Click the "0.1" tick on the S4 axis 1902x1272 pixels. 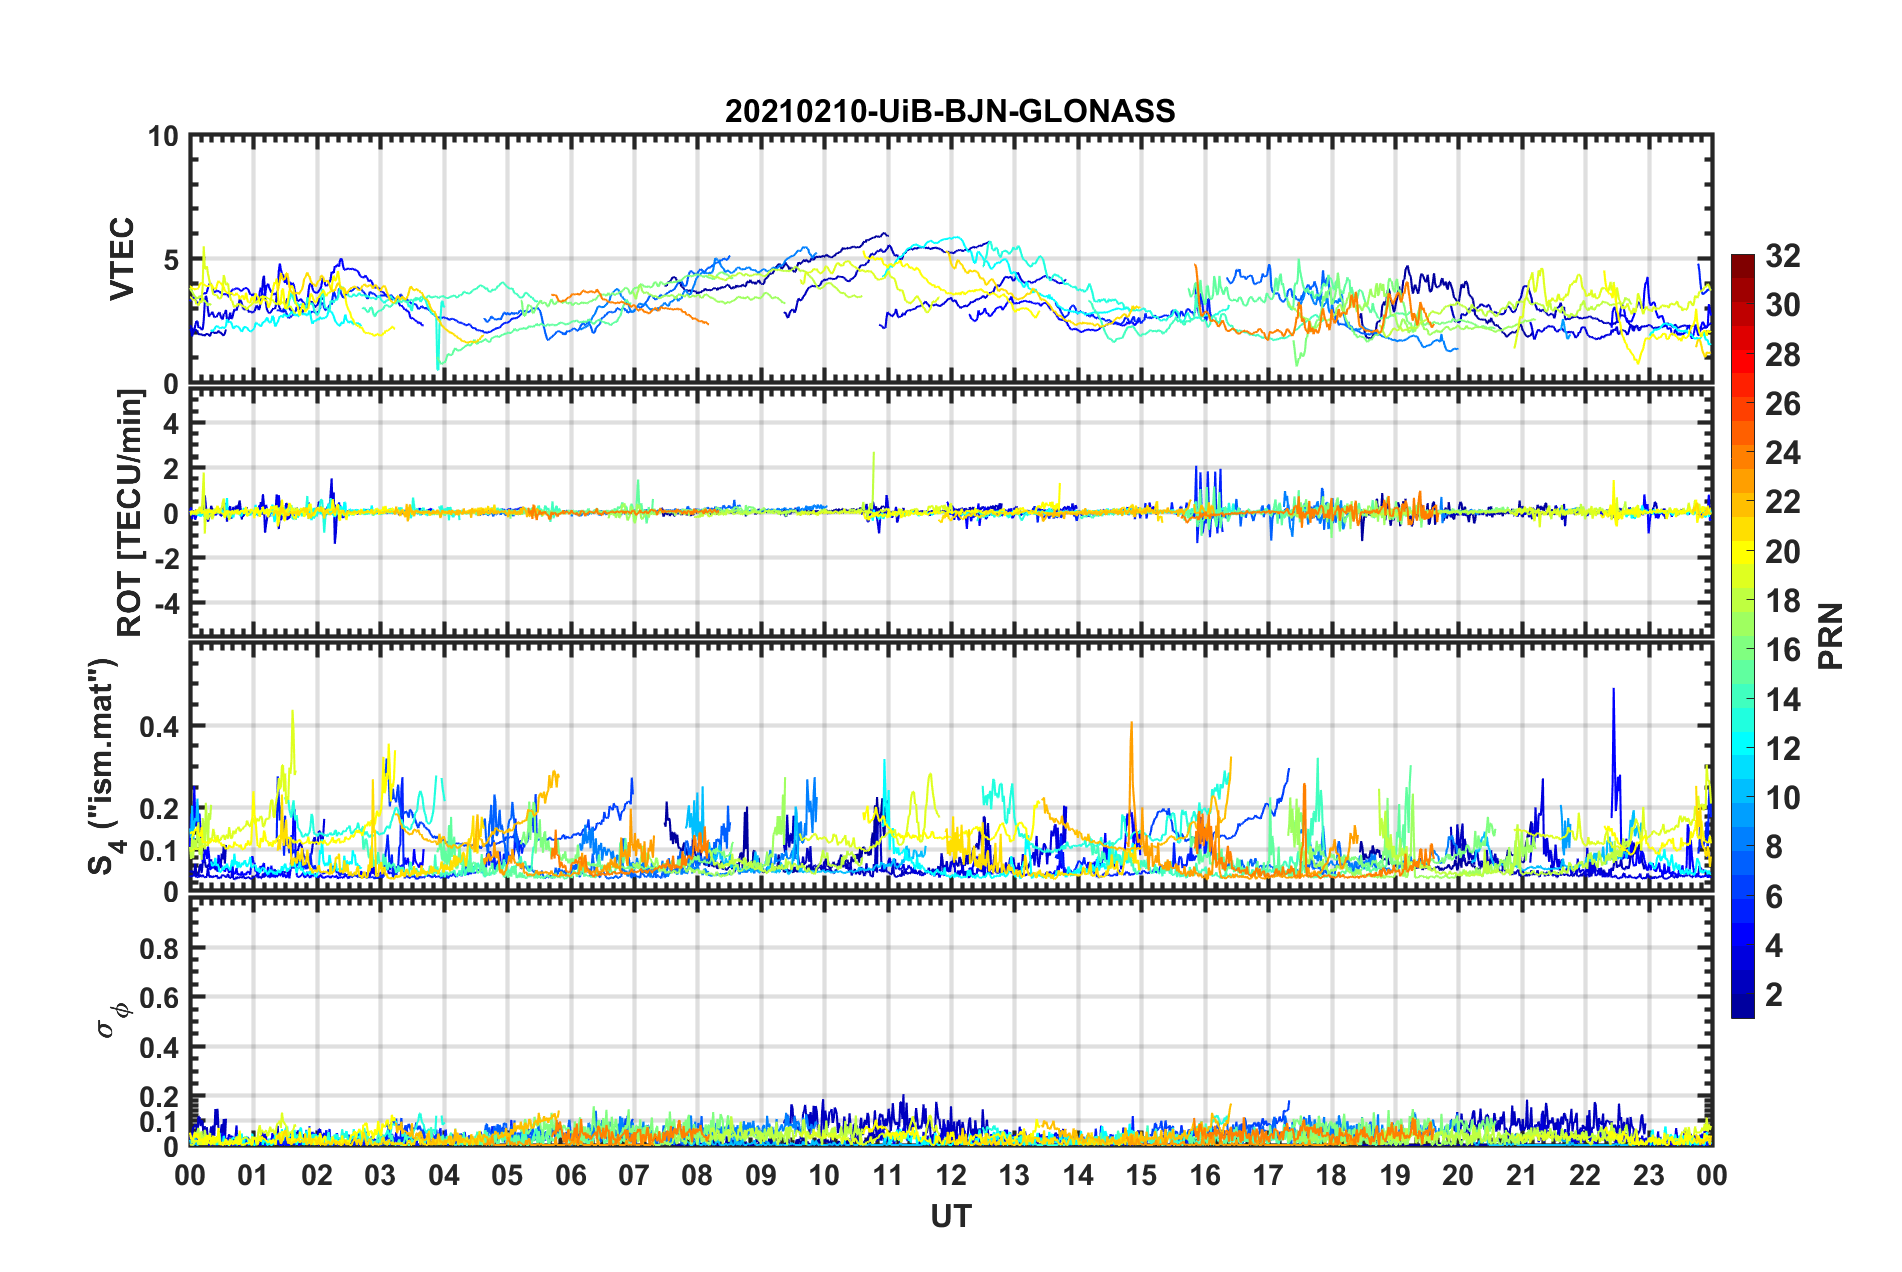click(160, 851)
